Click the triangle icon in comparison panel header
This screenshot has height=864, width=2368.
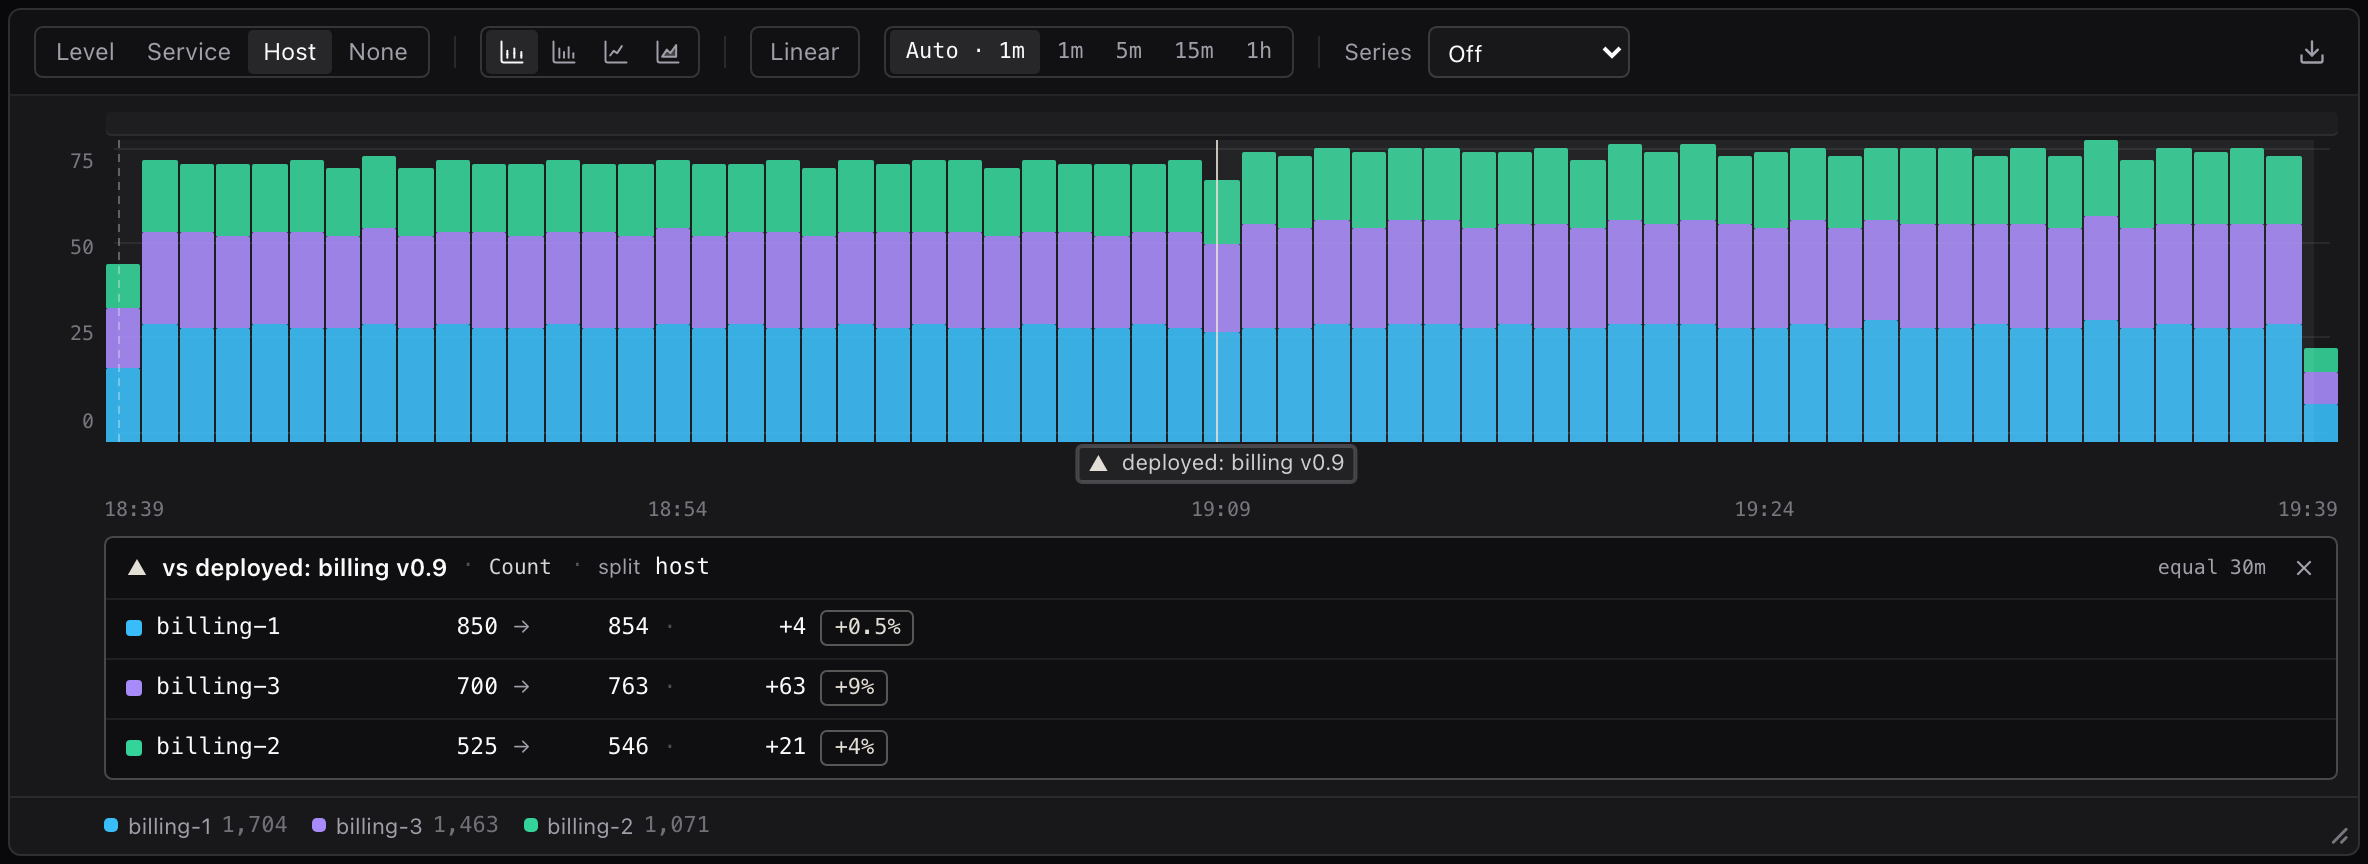coord(137,568)
